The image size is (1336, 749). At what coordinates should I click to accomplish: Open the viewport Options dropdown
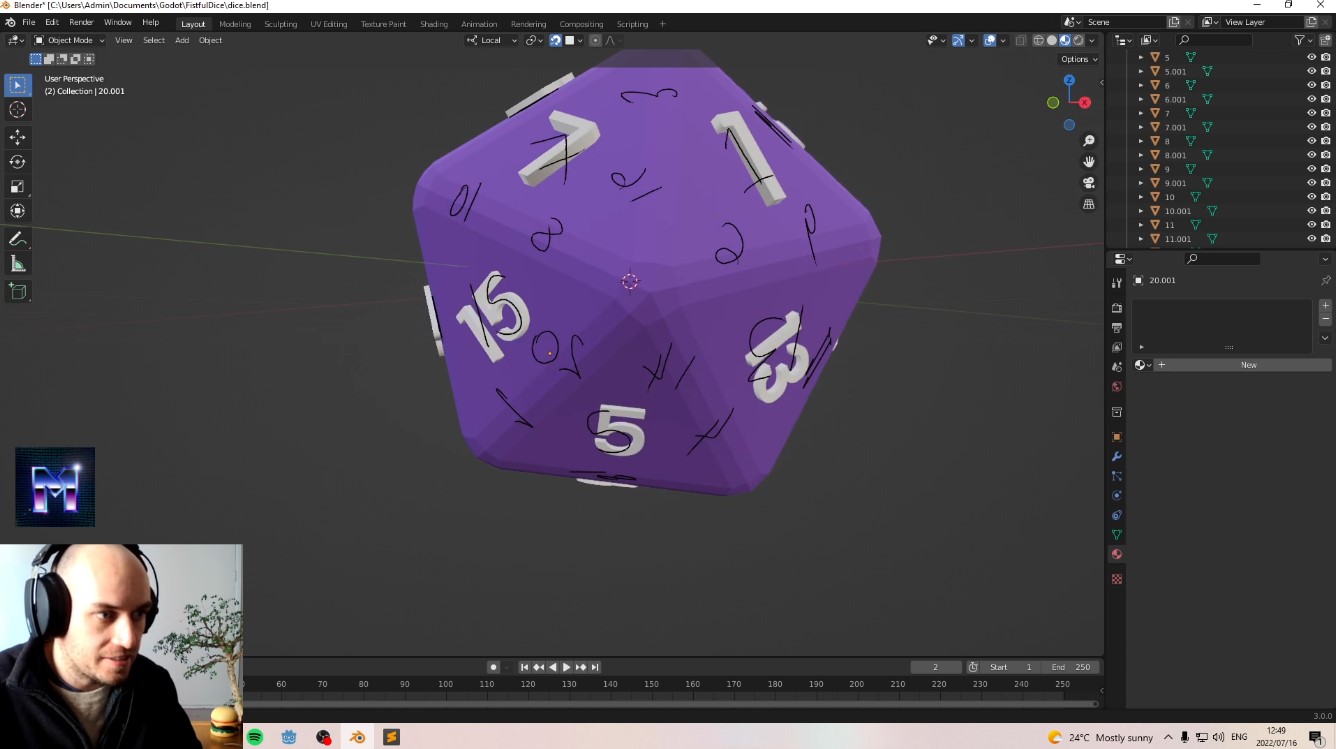(x=1079, y=59)
